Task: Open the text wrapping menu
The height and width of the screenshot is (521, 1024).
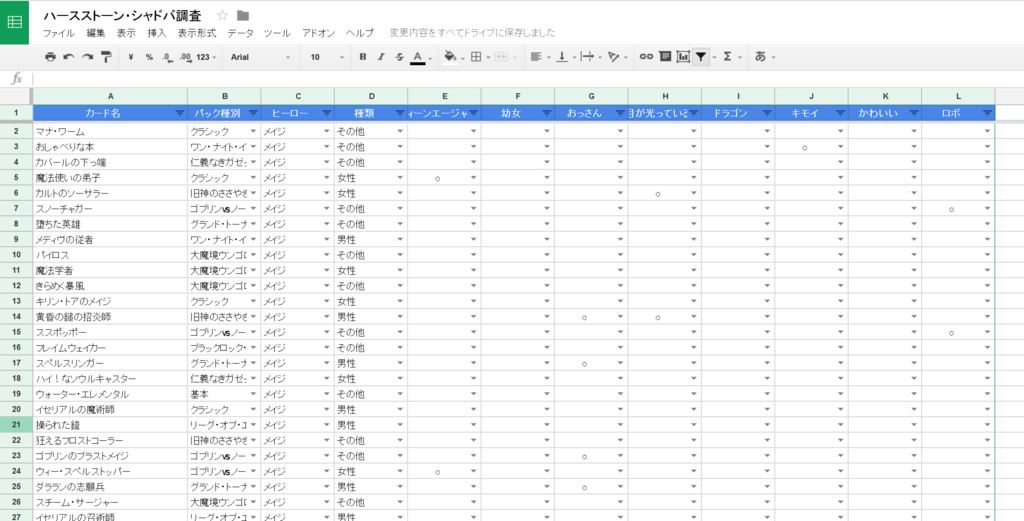Action: click(x=591, y=57)
